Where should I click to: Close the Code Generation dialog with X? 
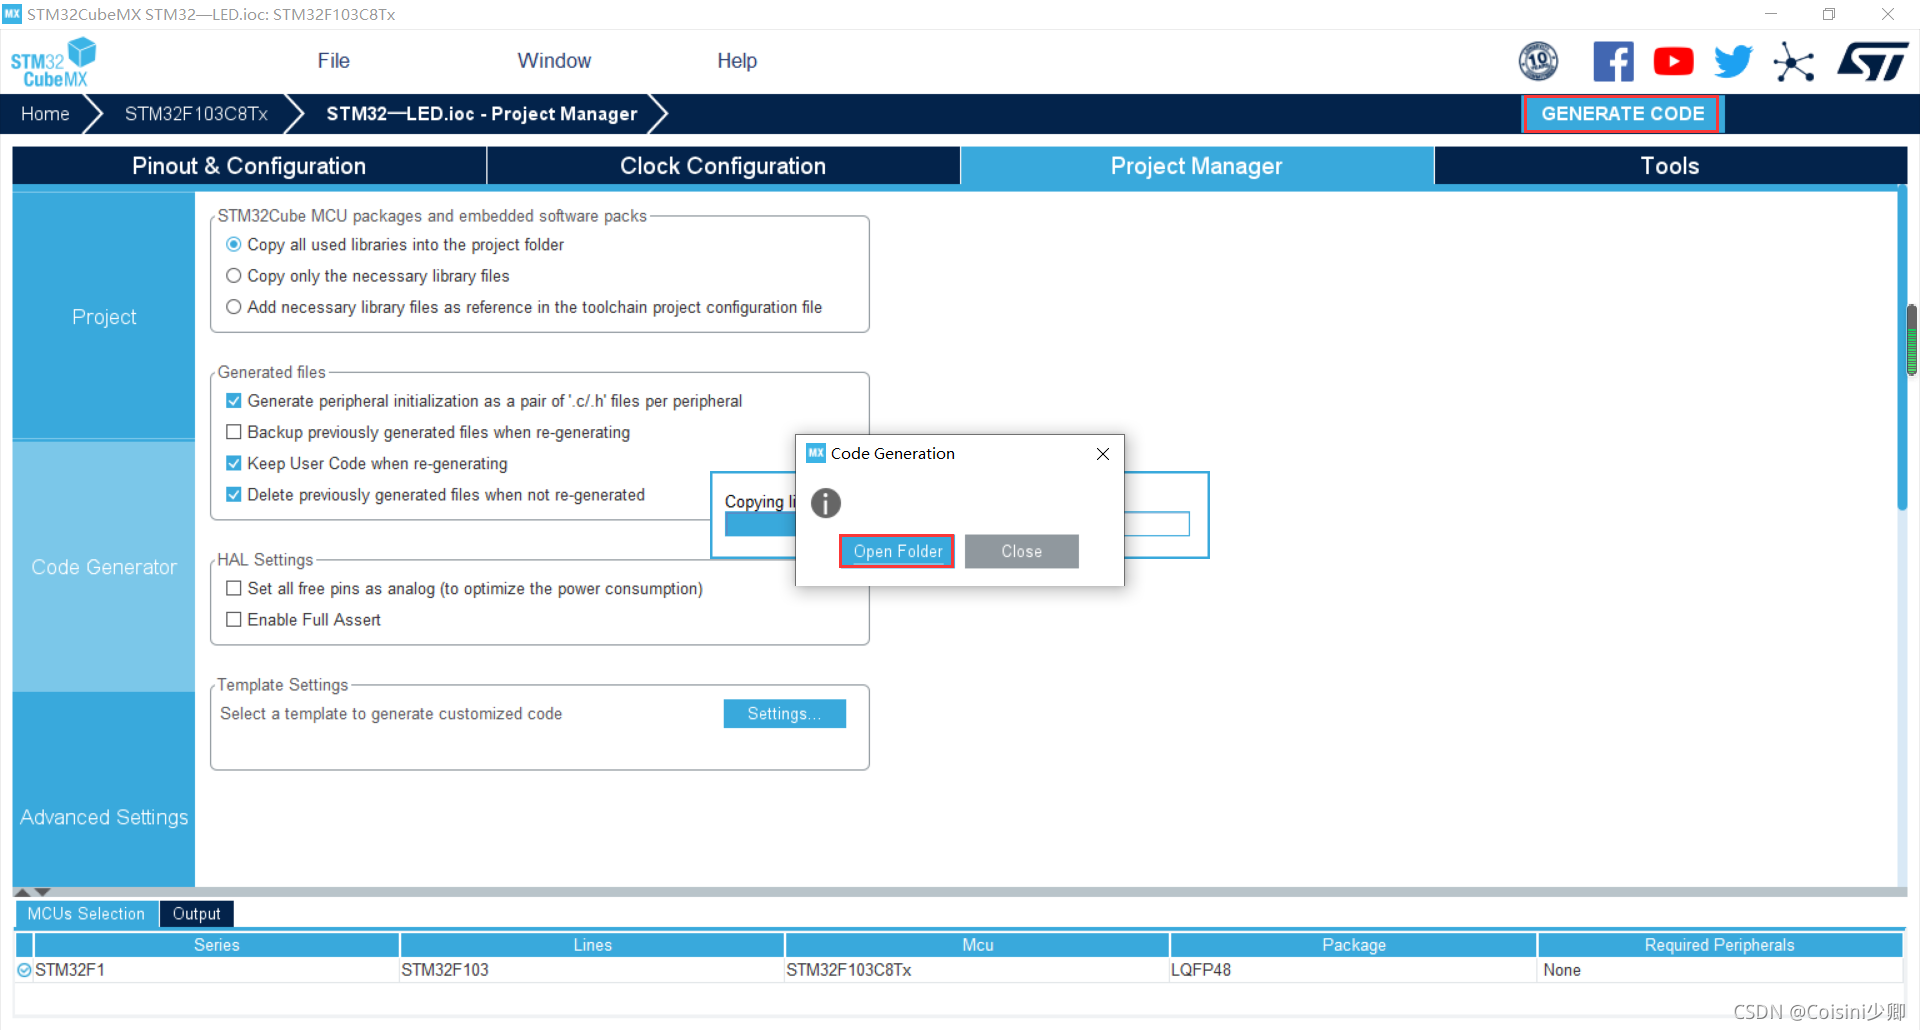click(x=1102, y=454)
